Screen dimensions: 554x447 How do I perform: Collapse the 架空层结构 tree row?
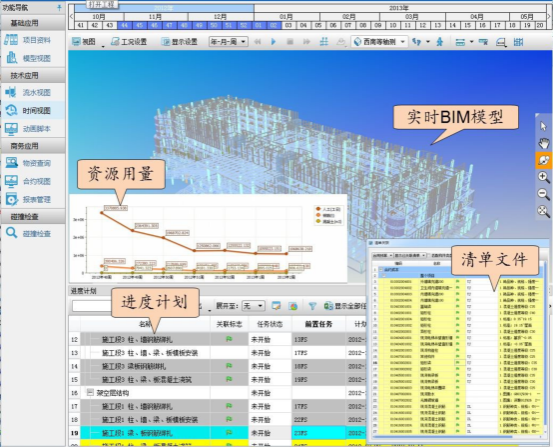[x=90, y=393]
